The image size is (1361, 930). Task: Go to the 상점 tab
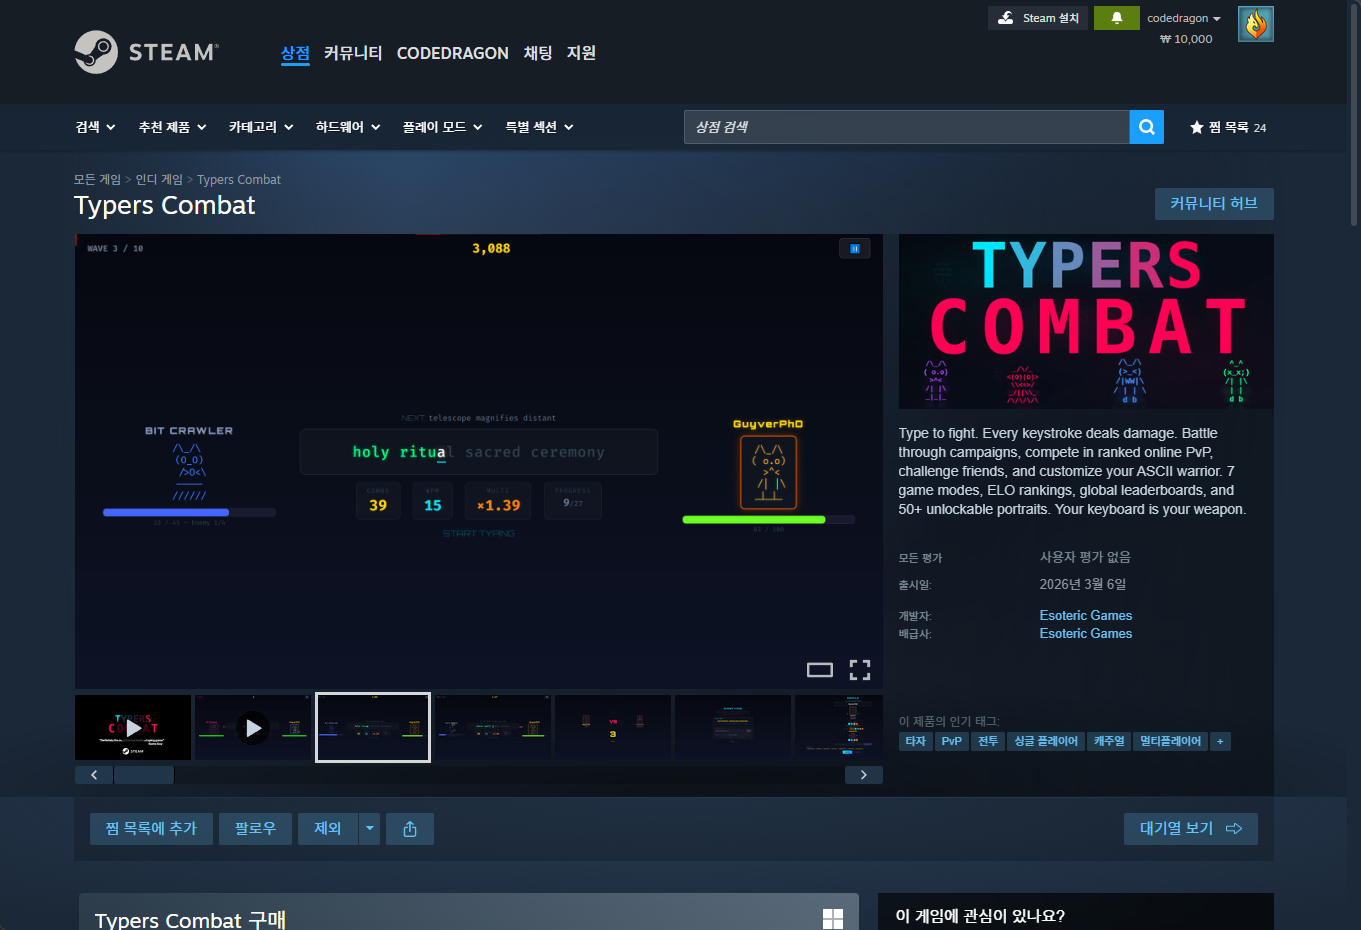[295, 53]
